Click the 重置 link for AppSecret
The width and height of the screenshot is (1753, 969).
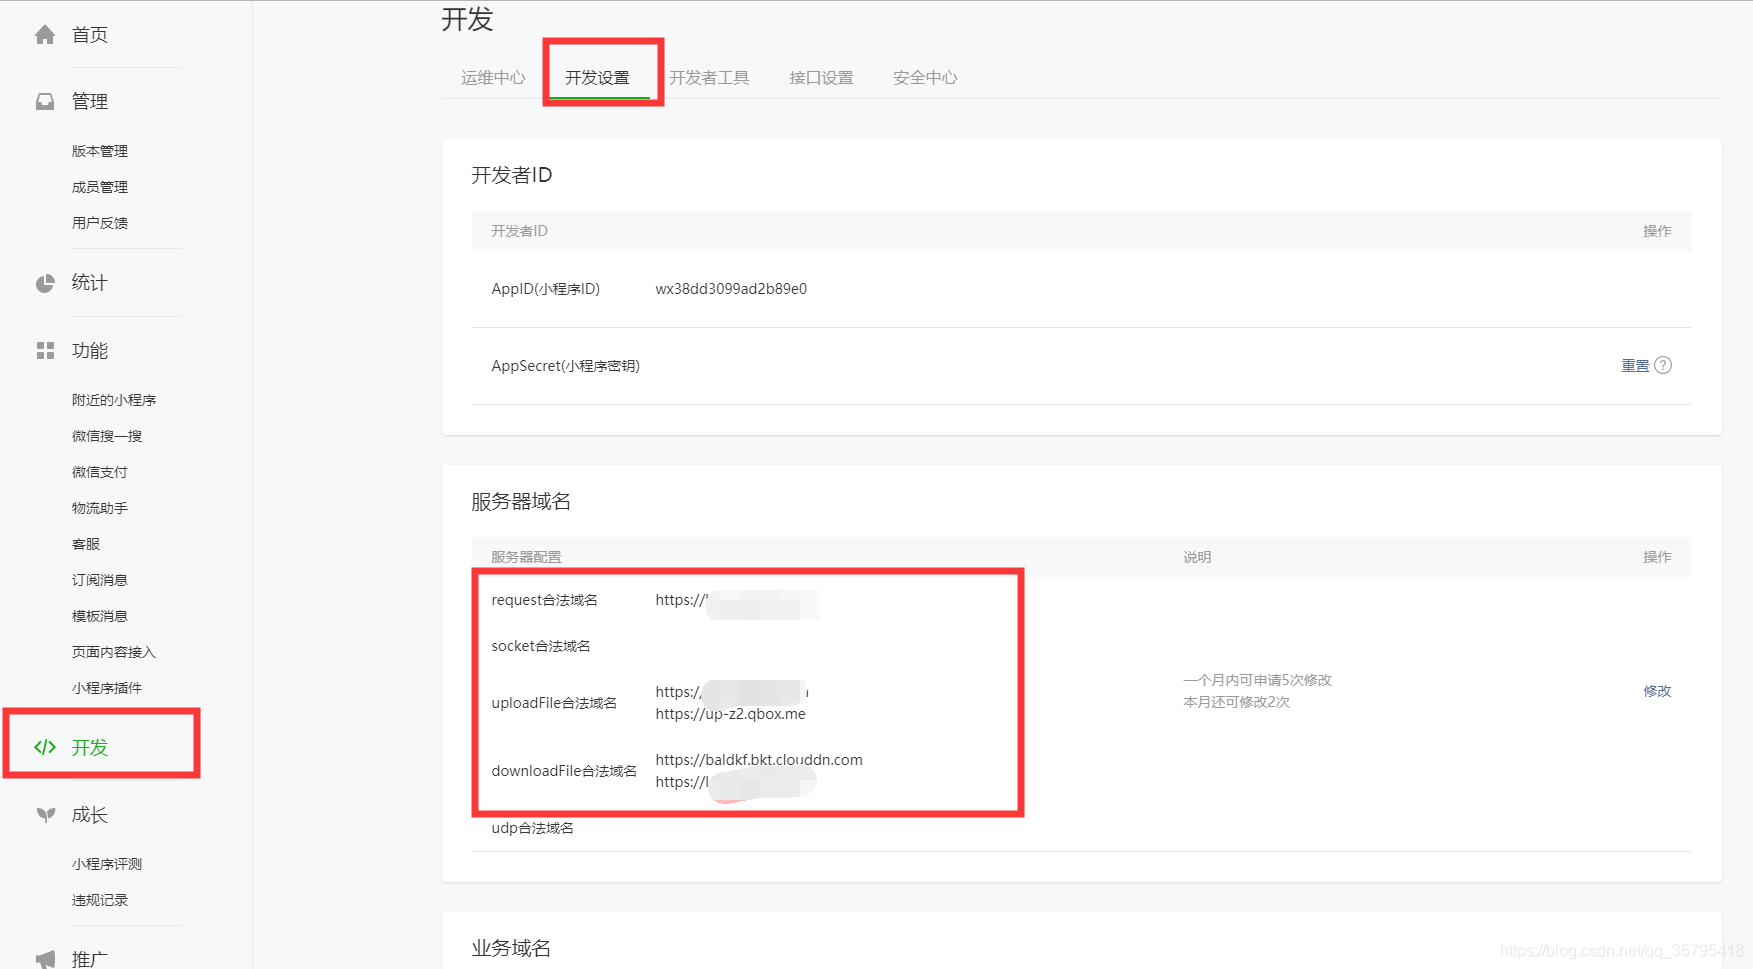(1635, 365)
